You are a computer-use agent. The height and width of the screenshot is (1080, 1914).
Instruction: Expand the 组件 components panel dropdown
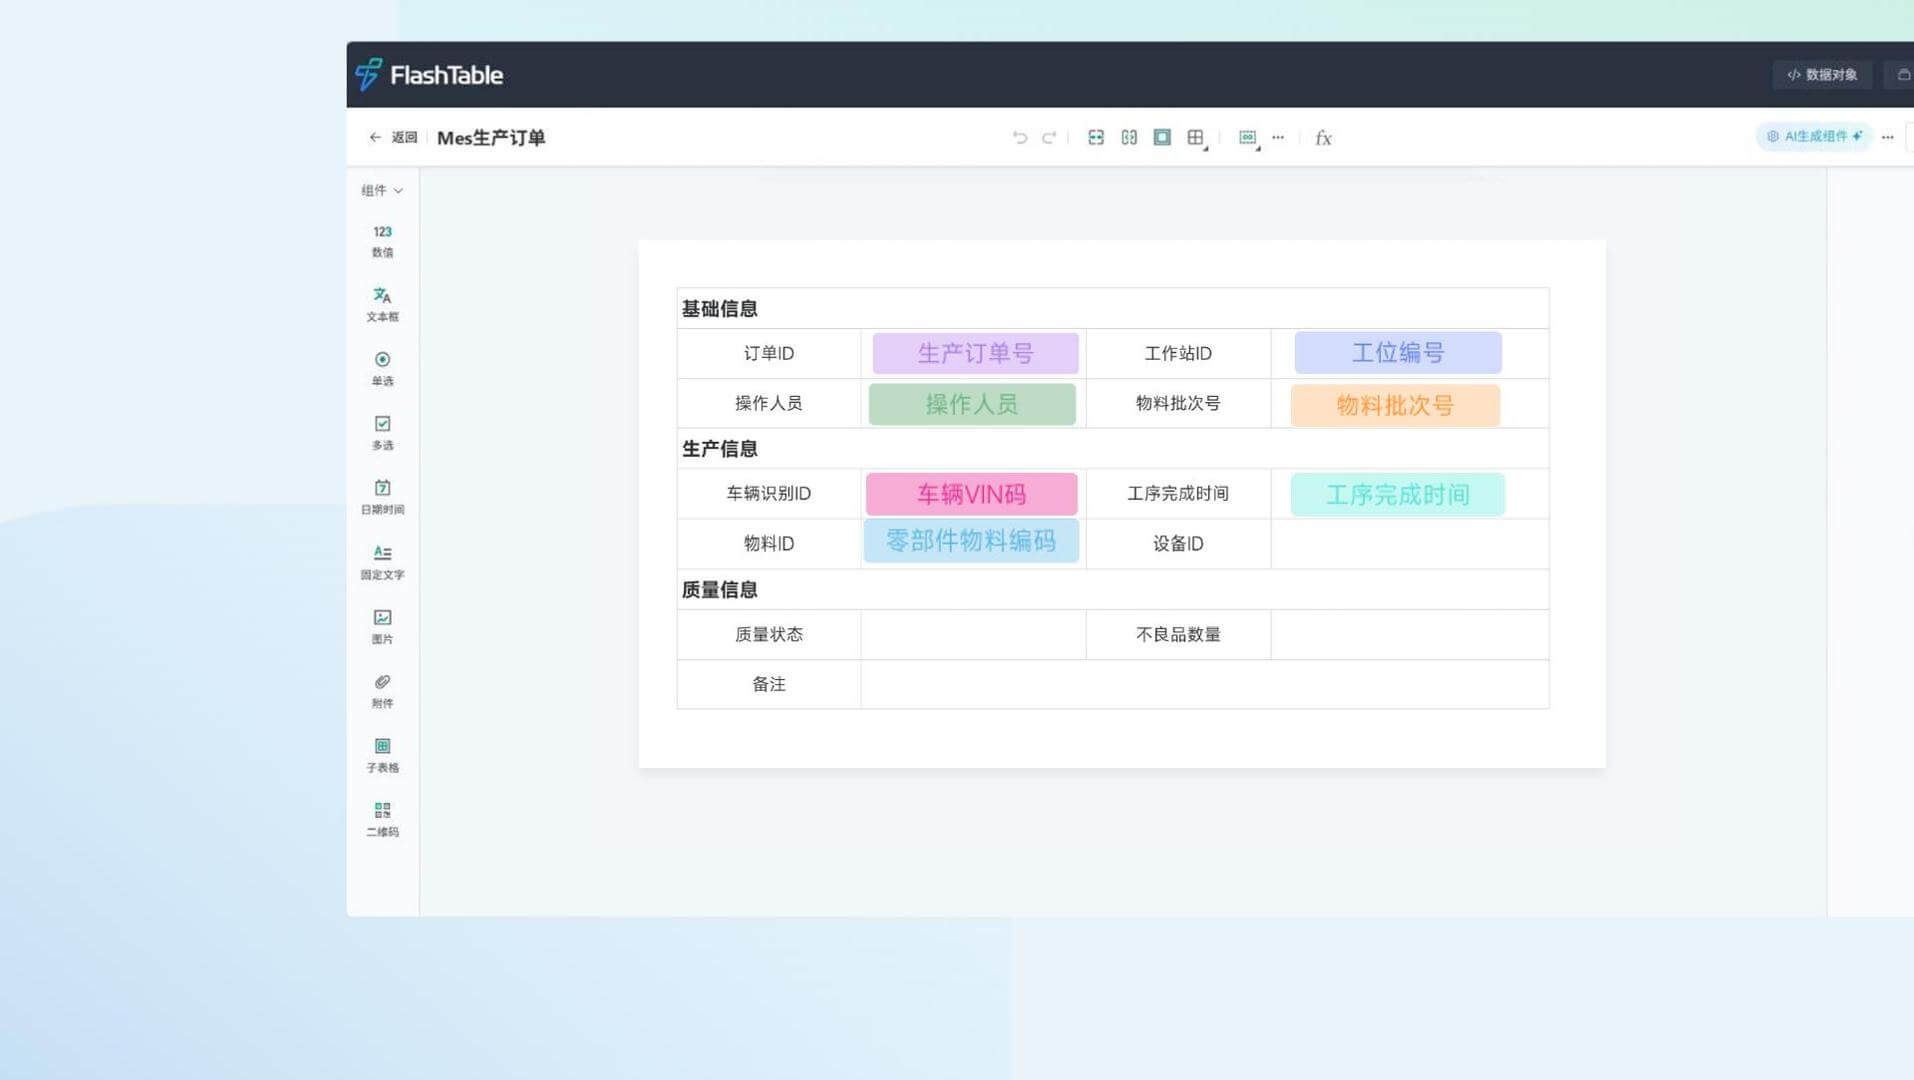[x=381, y=190]
